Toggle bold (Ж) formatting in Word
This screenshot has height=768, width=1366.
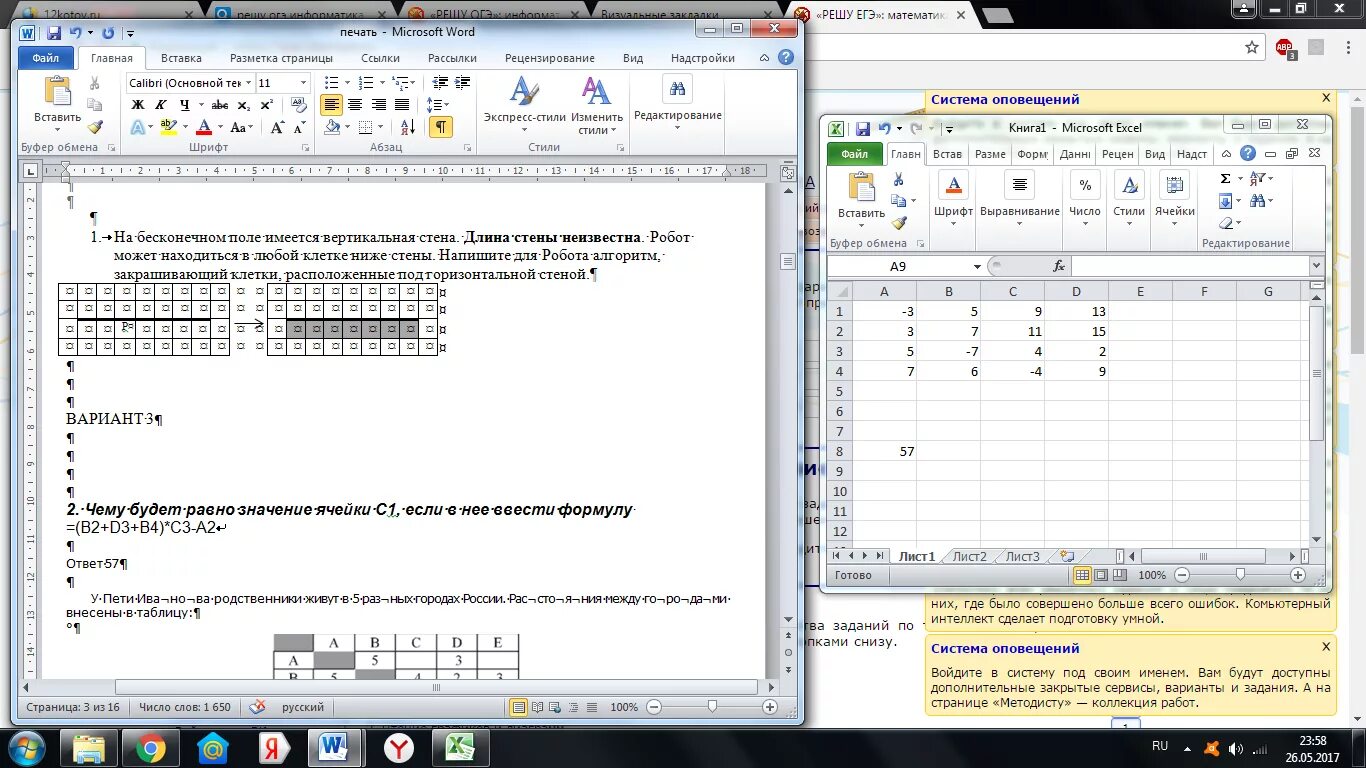(138, 105)
